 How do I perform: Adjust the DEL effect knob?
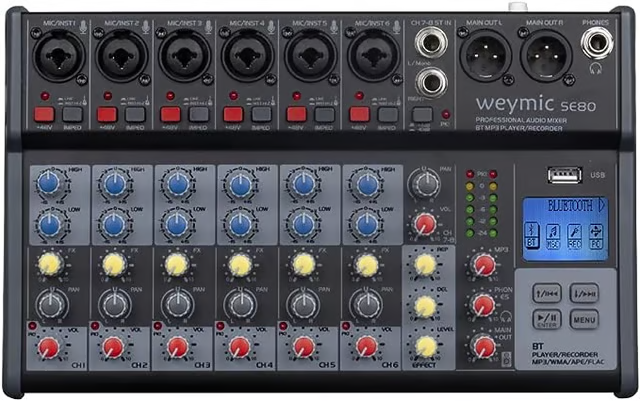[x=425, y=306]
